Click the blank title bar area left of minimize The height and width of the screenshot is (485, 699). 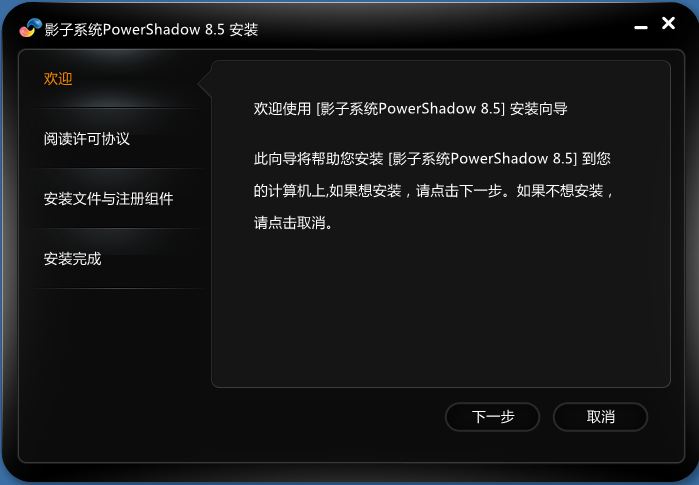point(446,28)
